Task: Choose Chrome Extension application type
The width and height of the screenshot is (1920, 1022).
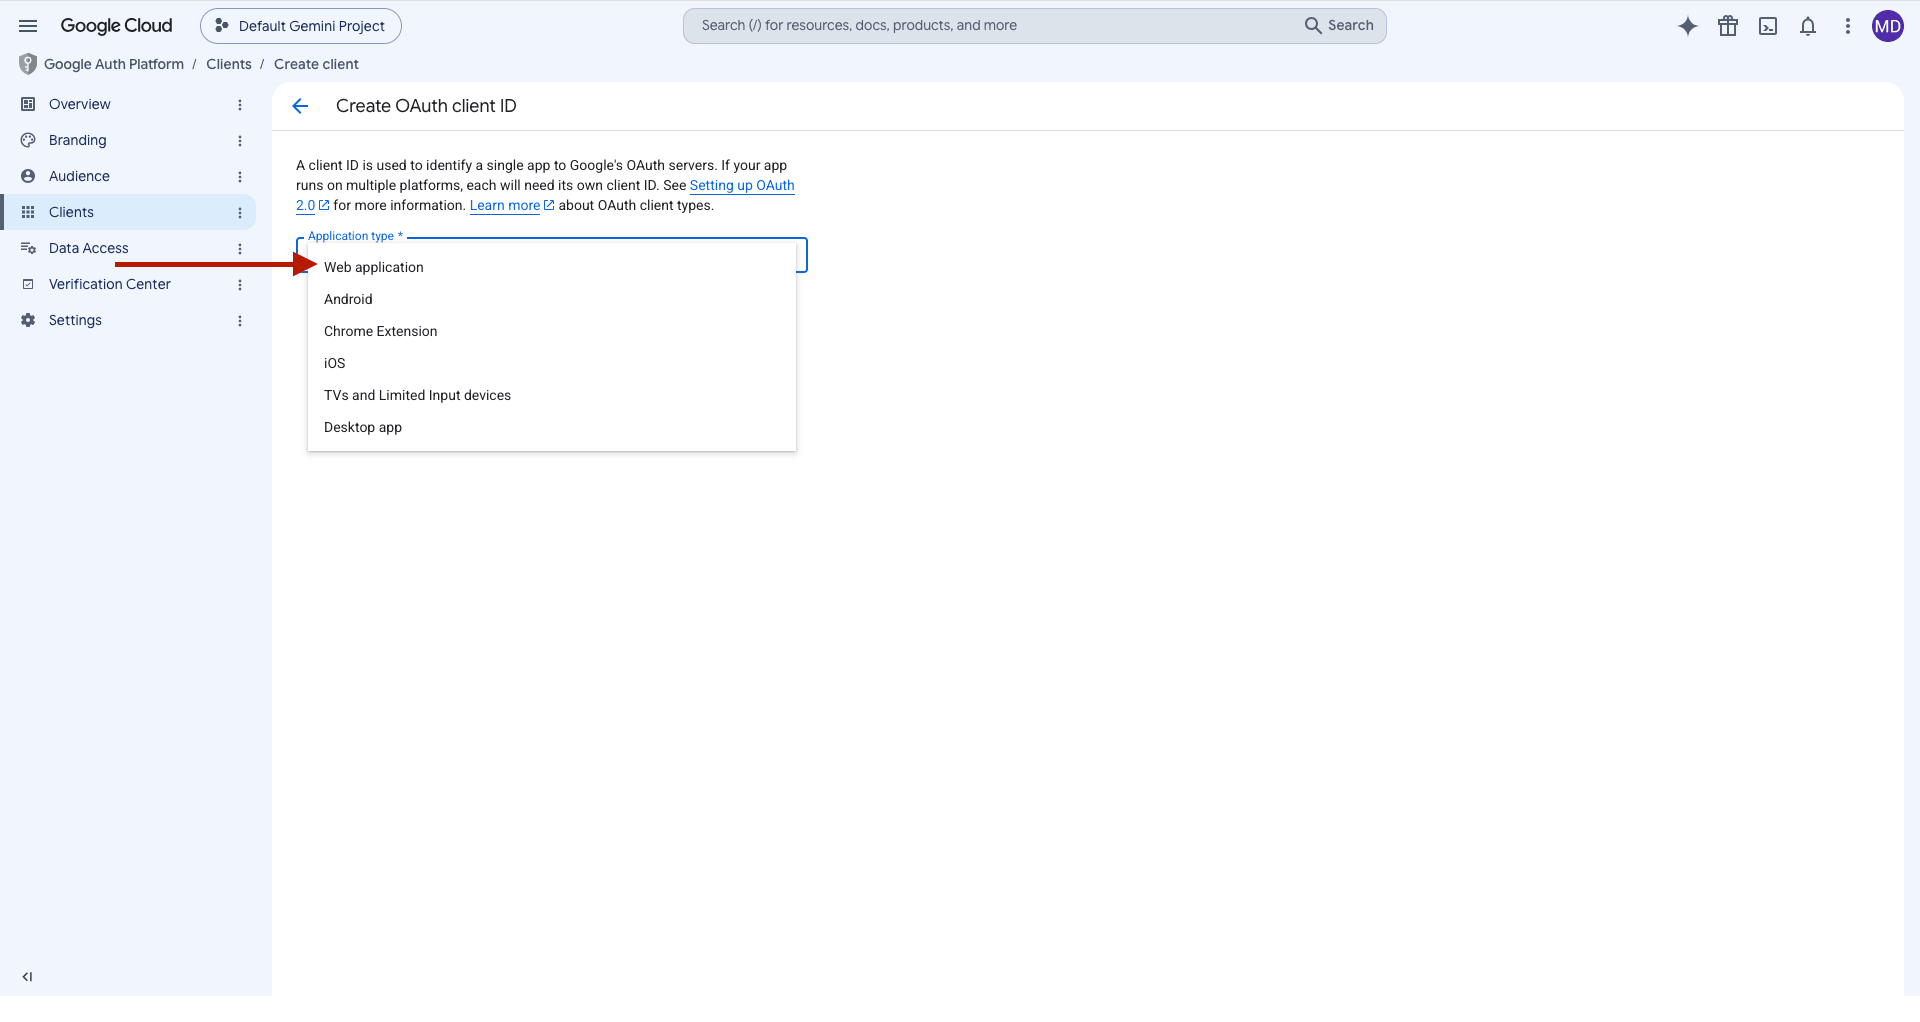Action: pos(552,331)
